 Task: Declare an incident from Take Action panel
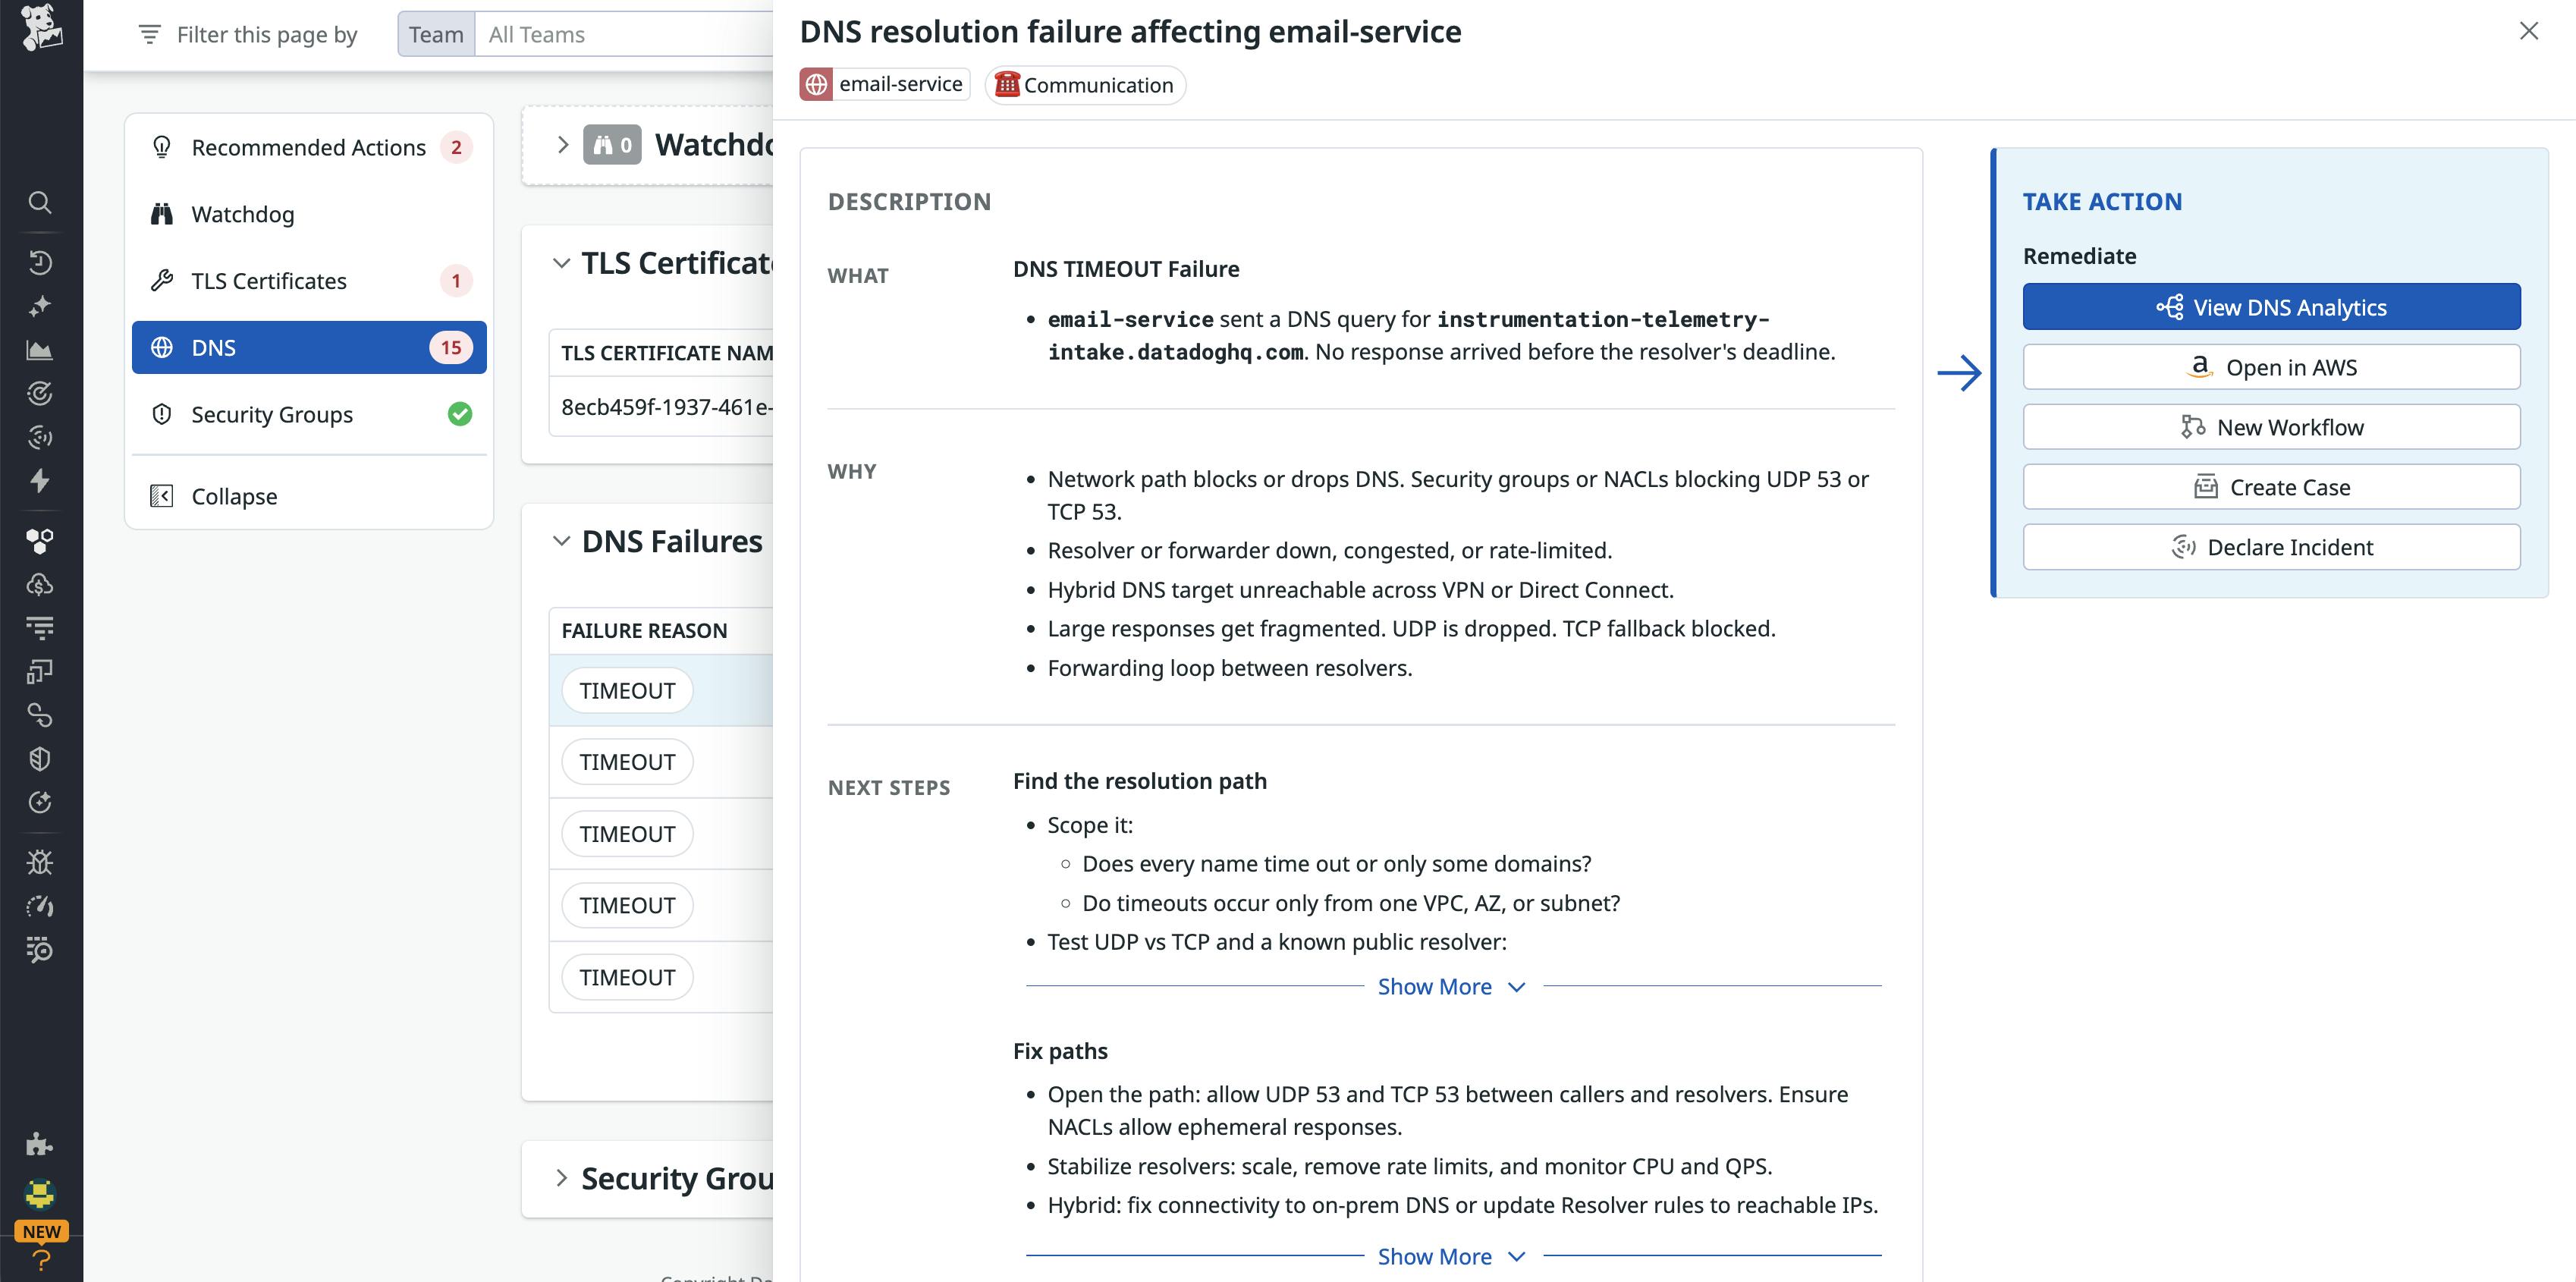2271,546
